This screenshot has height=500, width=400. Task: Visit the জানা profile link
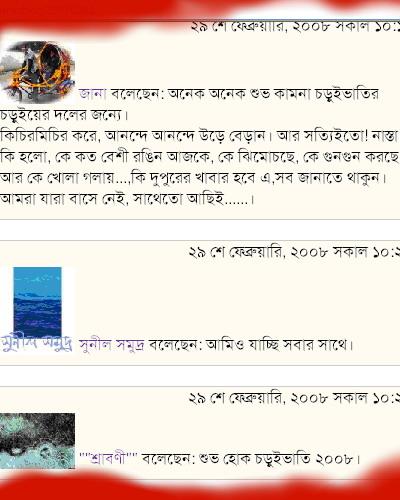coord(93,94)
